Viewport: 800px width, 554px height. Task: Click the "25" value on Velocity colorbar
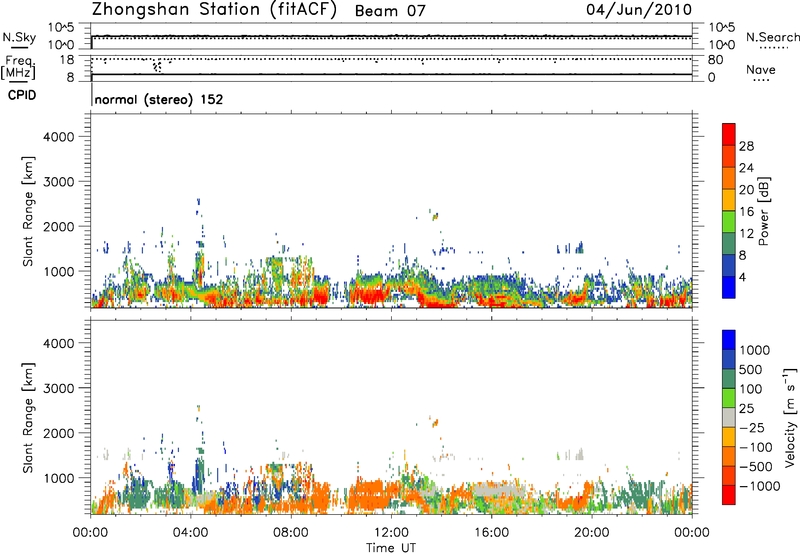pos(746,409)
